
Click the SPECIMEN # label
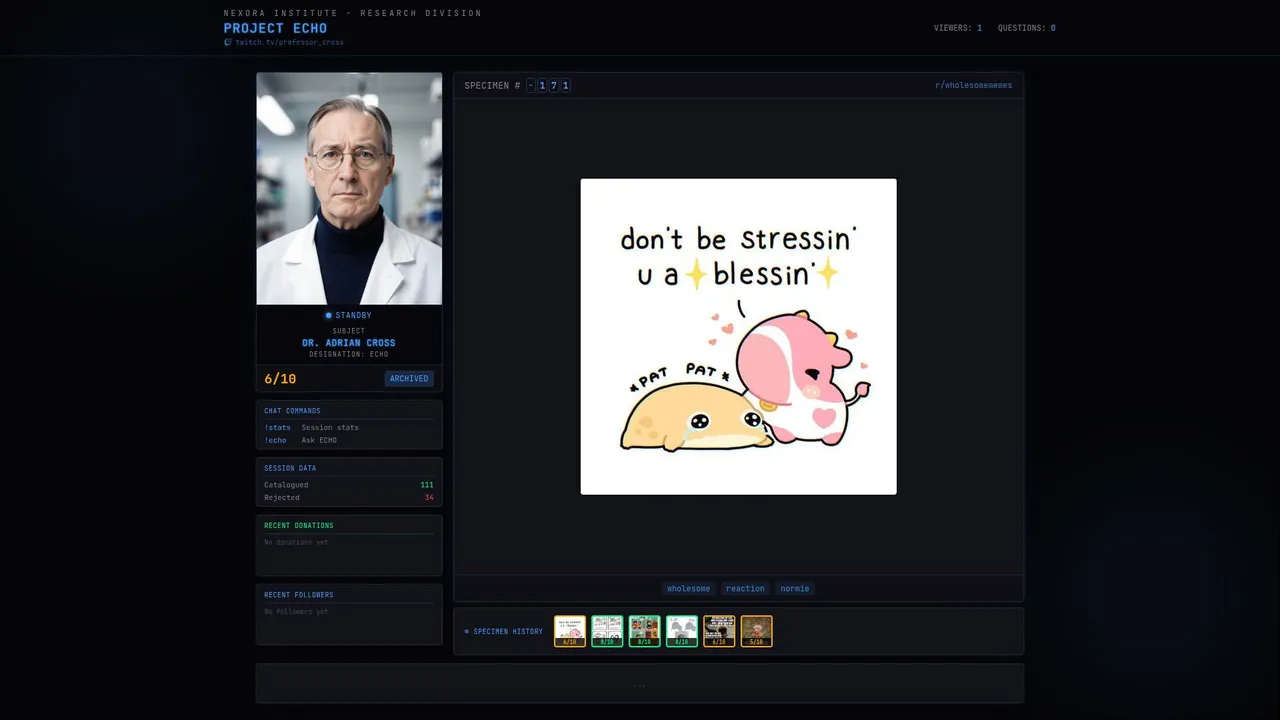coord(492,86)
